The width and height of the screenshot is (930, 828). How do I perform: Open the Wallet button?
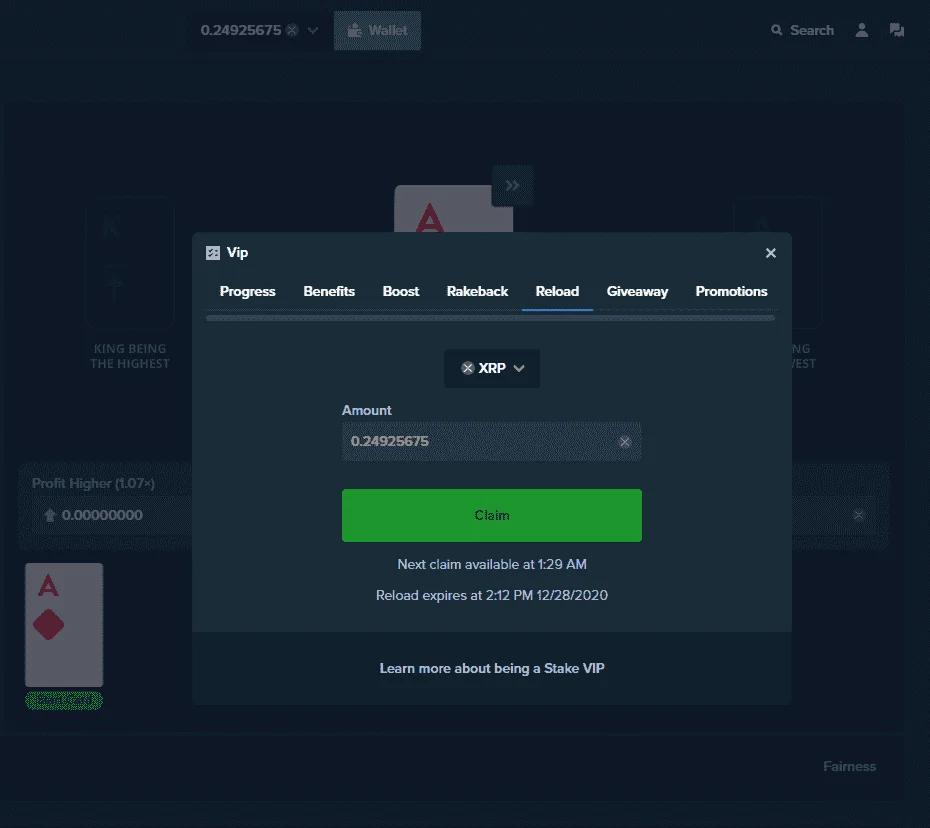[x=377, y=30]
